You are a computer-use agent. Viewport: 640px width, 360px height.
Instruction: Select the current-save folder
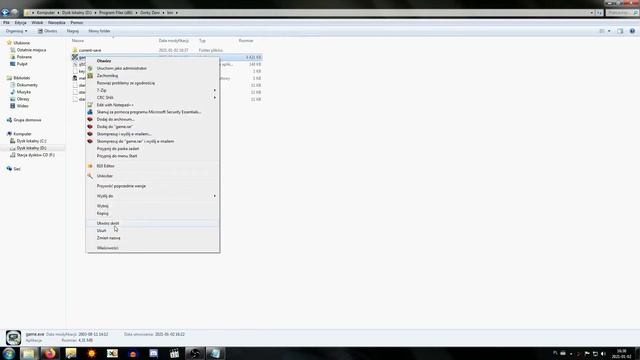90,50
